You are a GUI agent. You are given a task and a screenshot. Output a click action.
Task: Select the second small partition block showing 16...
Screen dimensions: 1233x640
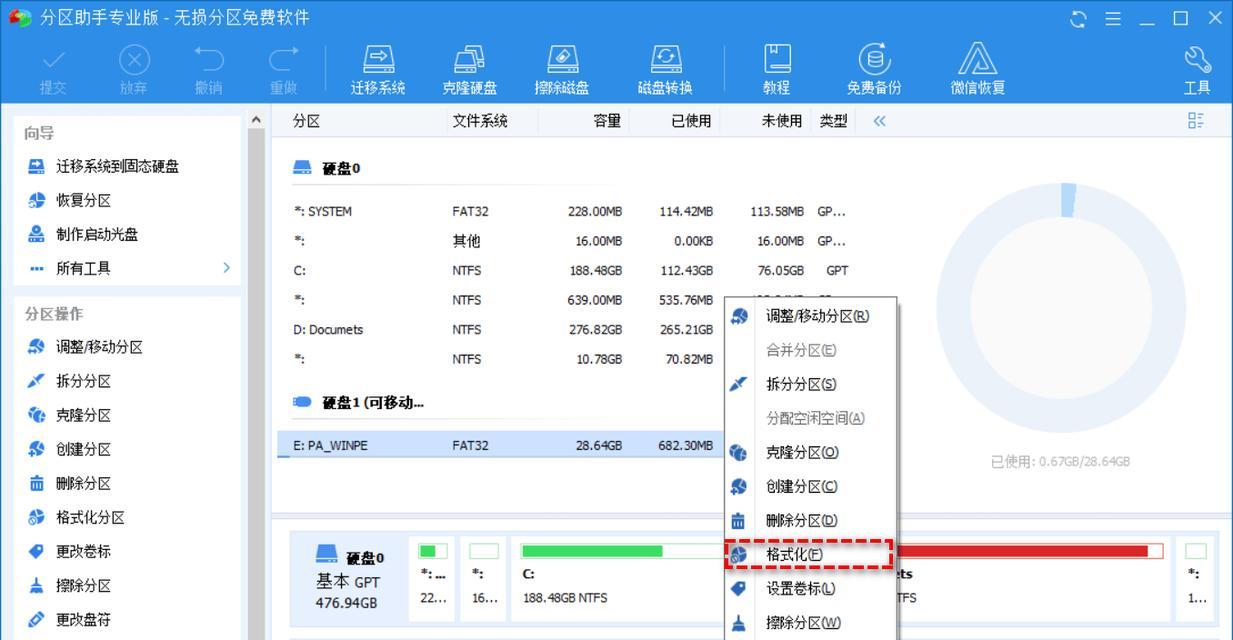(x=484, y=578)
